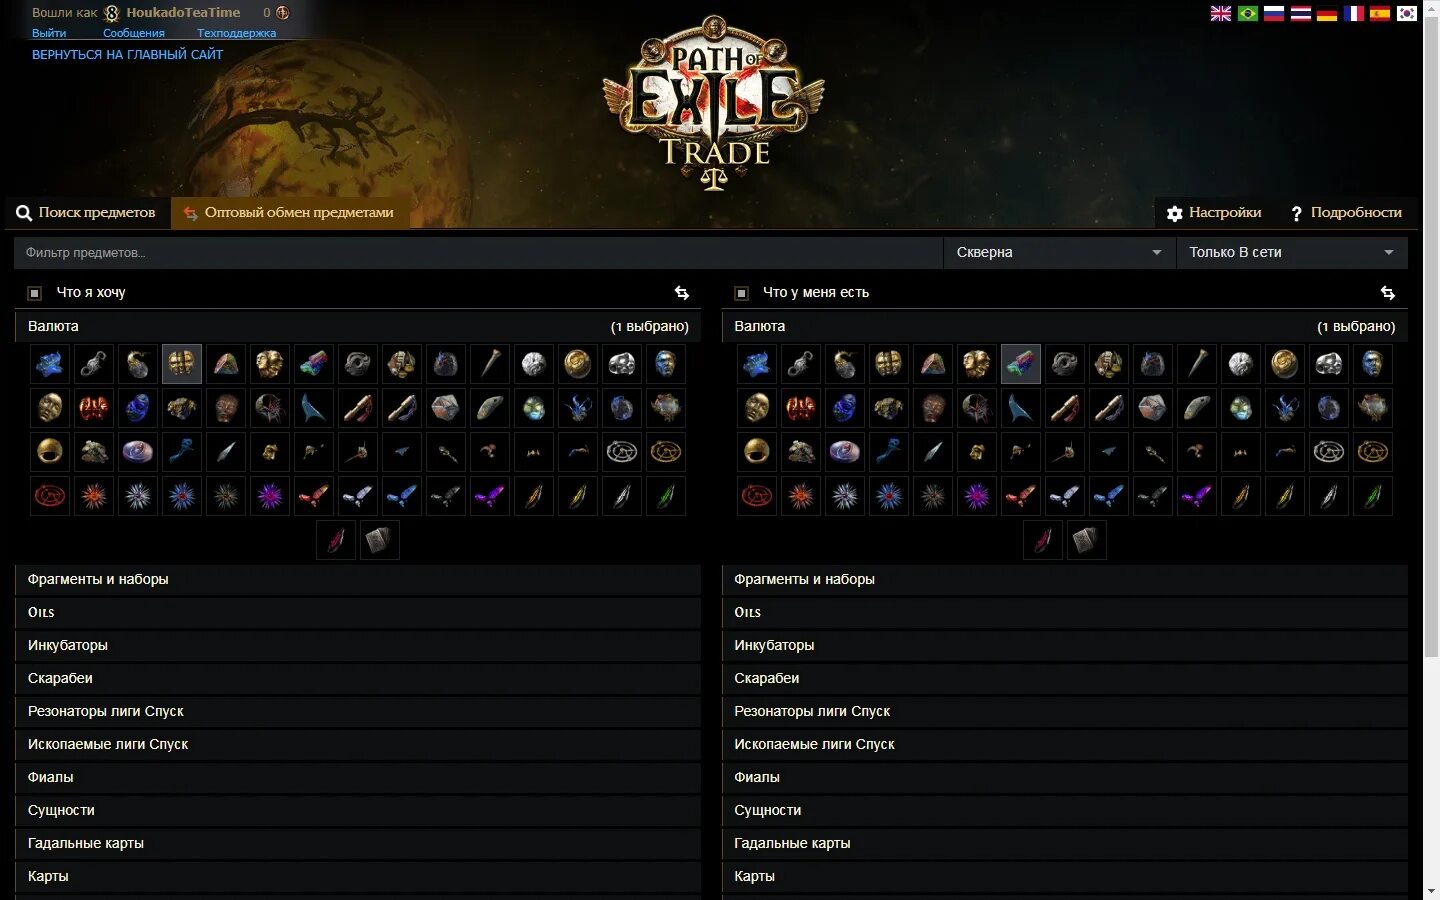Expand Сущности in the have panel
This screenshot has height=900, width=1440.
click(x=1065, y=811)
